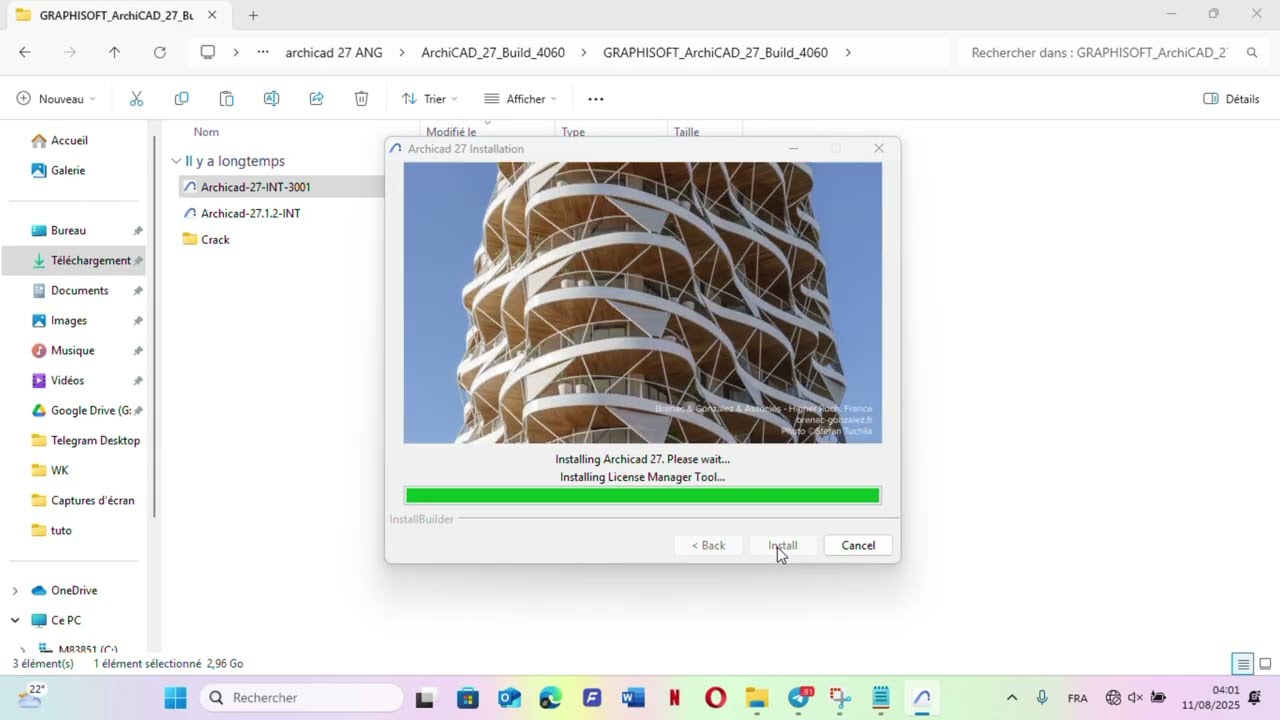Open the Afficher view dropdown
1280x720 pixels.
tap(520, 99)
